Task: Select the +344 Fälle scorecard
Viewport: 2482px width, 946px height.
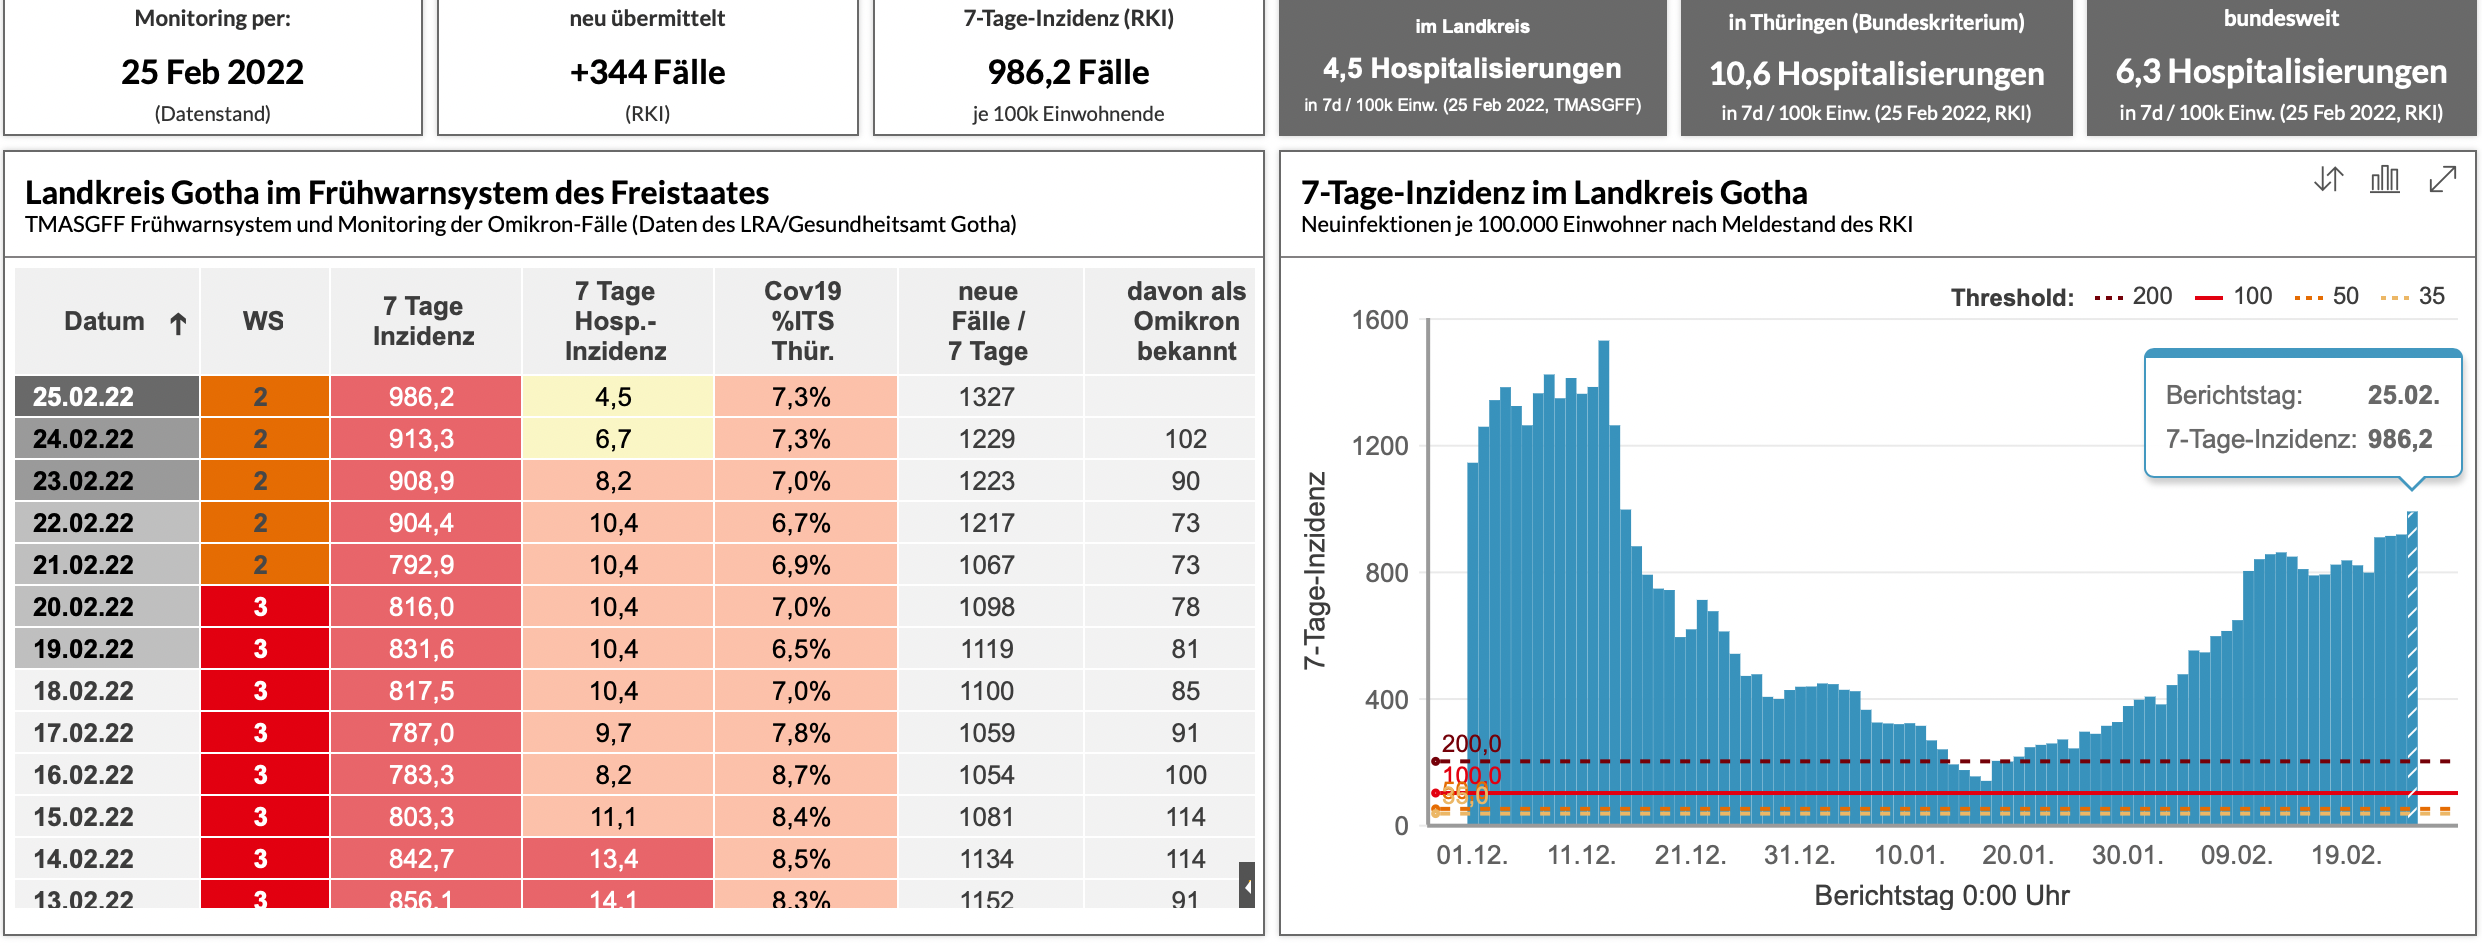Action: pyautogui.click(x=648, y=66)
